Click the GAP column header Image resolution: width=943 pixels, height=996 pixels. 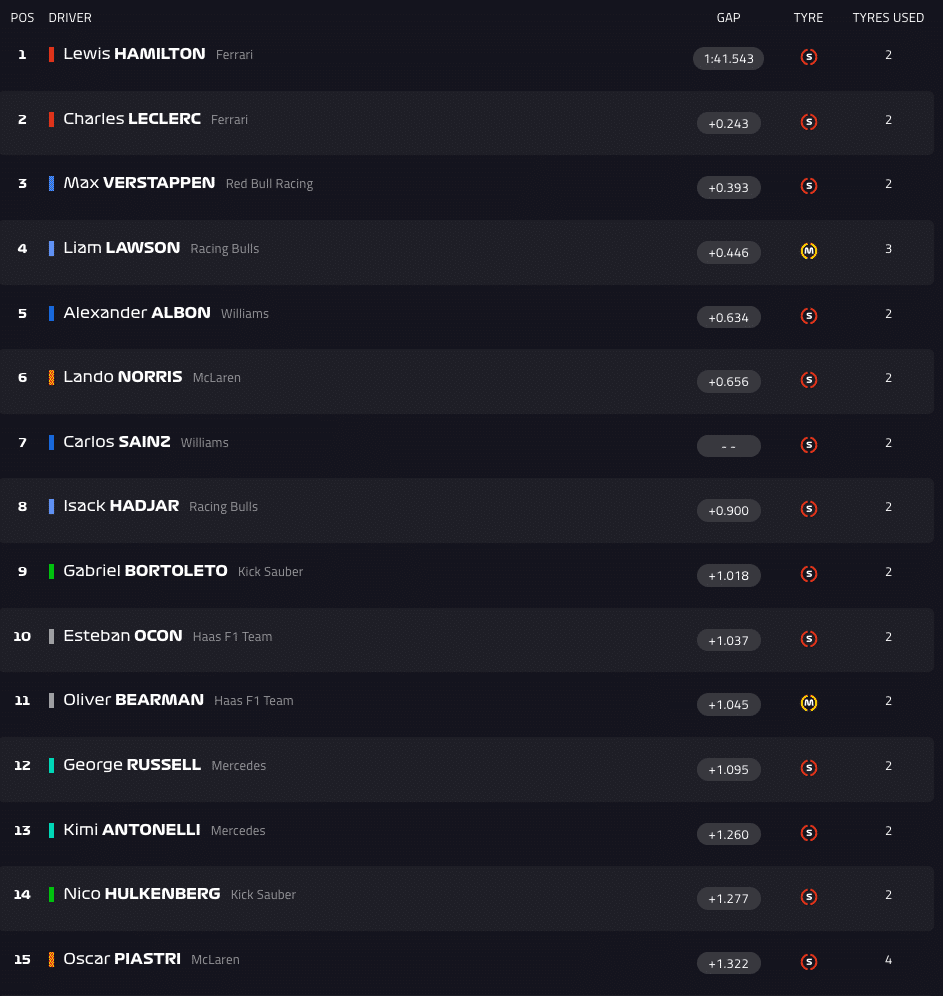pos(728,18)
